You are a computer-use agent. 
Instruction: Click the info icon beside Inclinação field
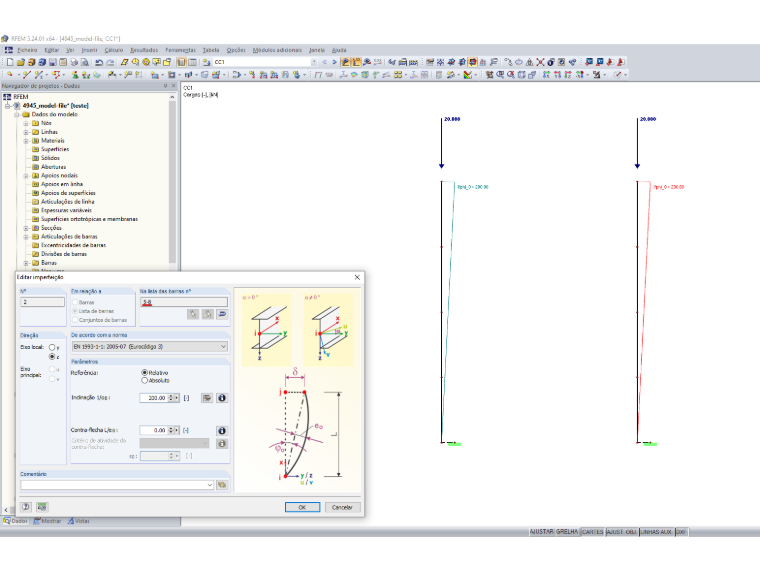(x=222, y=398)
